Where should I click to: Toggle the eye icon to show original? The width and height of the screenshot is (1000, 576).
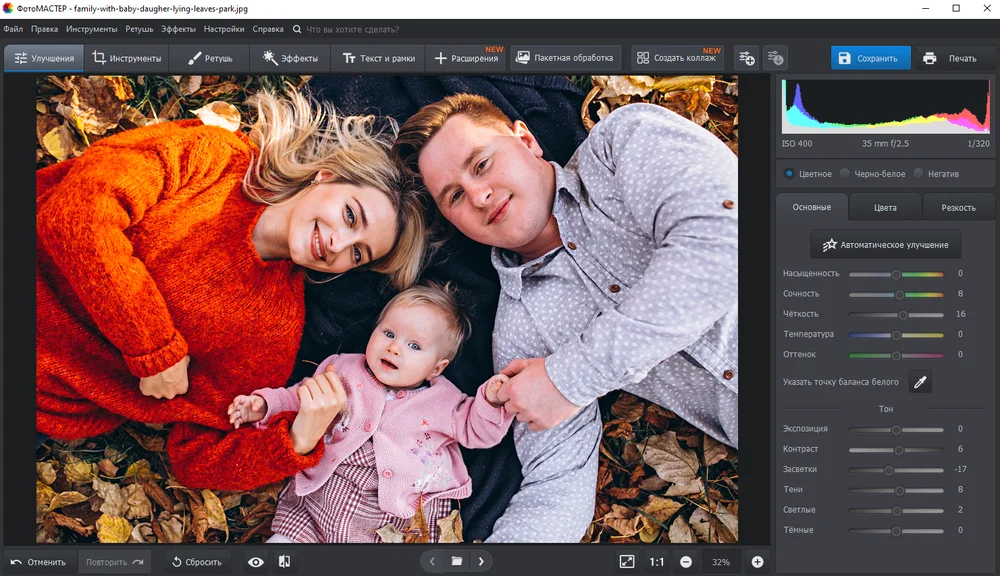point(256,562)
